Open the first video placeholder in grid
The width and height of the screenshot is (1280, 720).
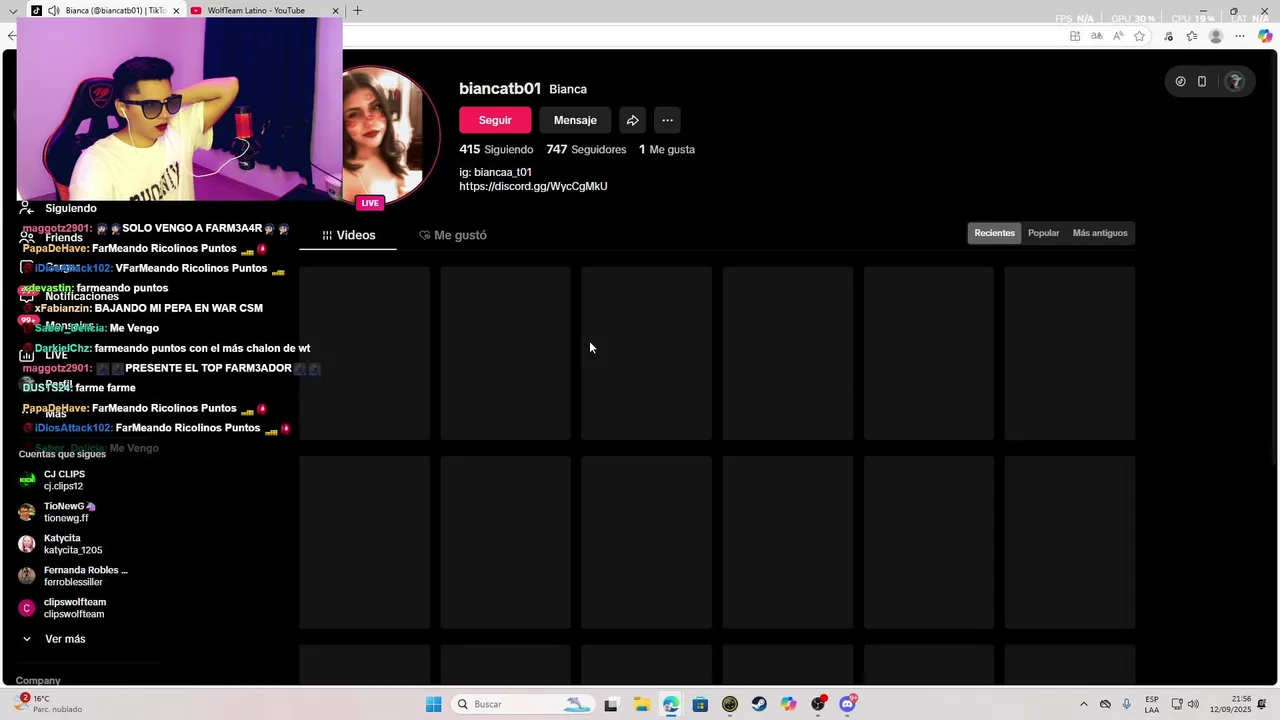tap(364, 353)
